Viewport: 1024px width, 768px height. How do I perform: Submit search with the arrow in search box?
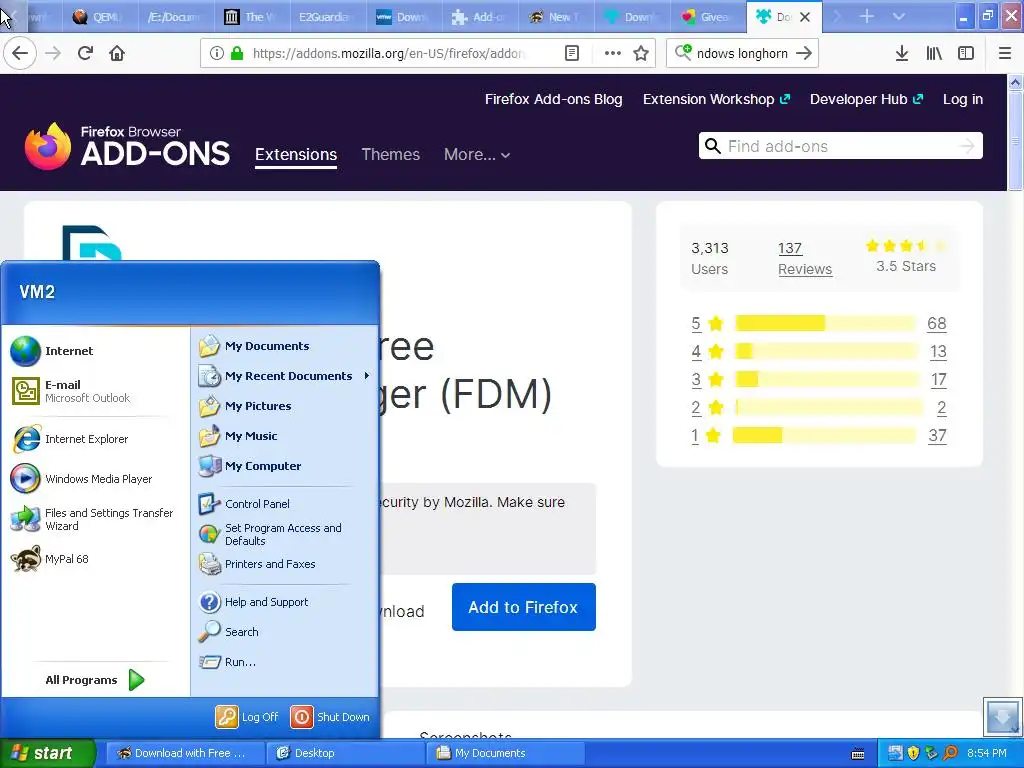pos(804,53)
